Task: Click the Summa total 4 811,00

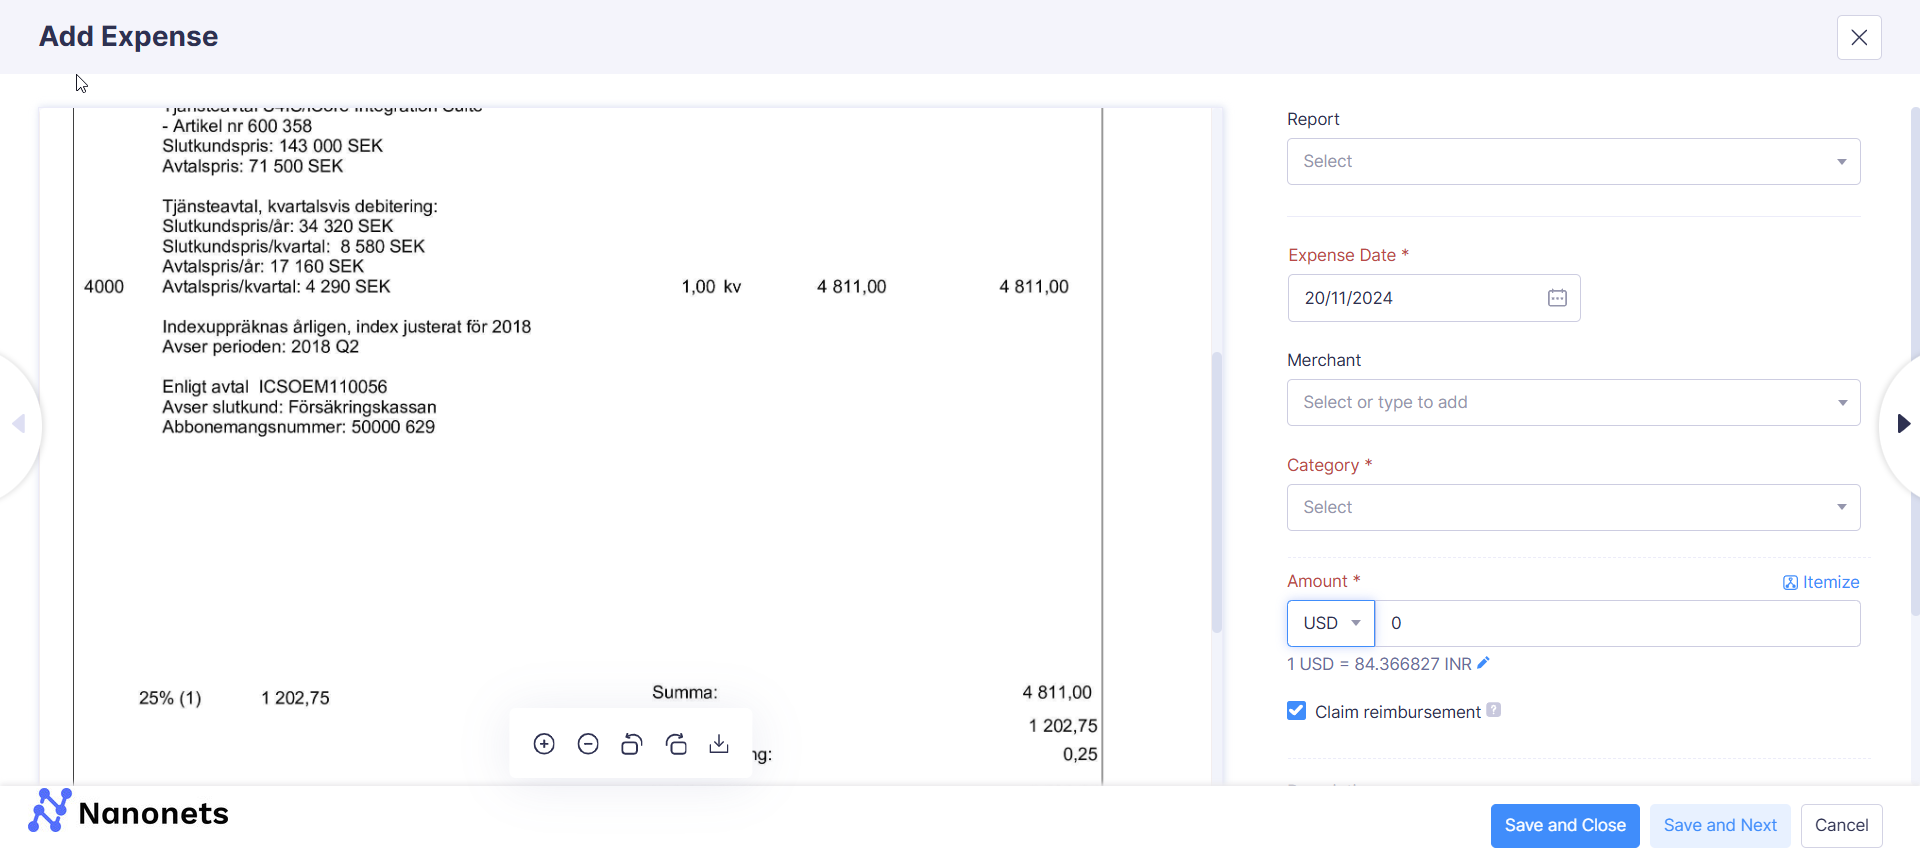Action: click(1057, 693)
